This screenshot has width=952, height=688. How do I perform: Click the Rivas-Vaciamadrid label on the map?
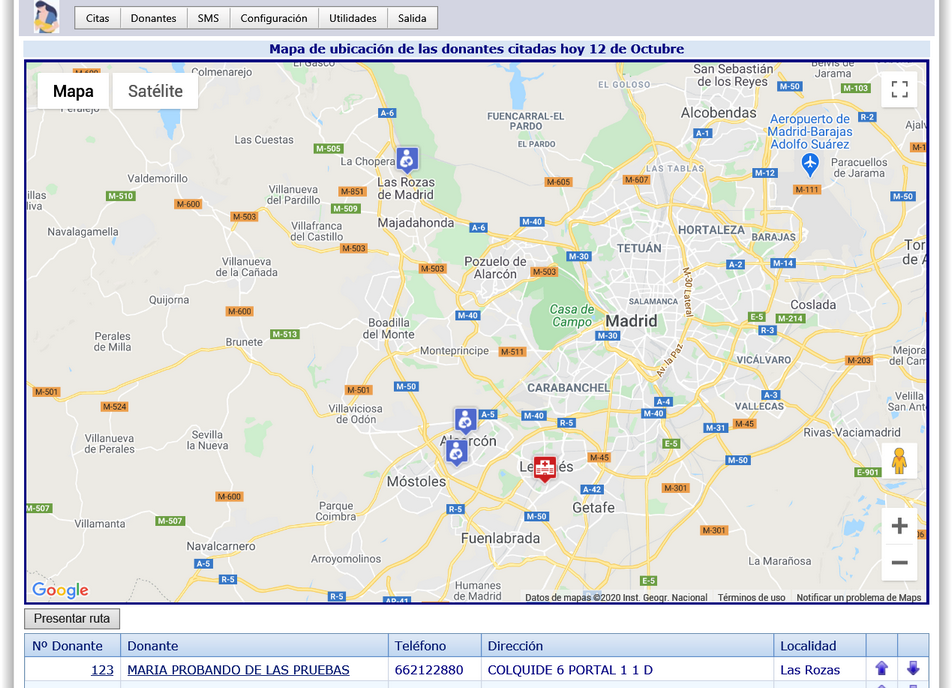852,432
